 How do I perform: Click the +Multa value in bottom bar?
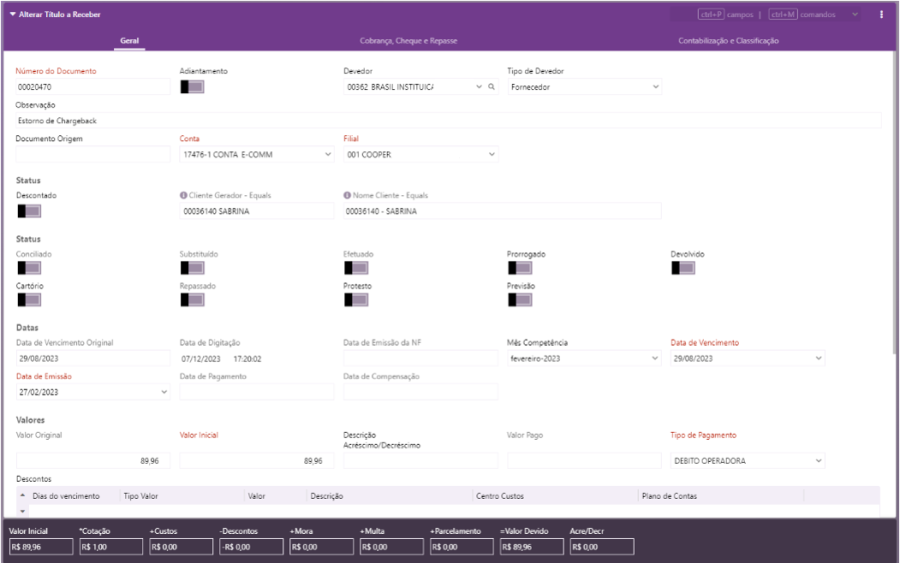[391, 547]
